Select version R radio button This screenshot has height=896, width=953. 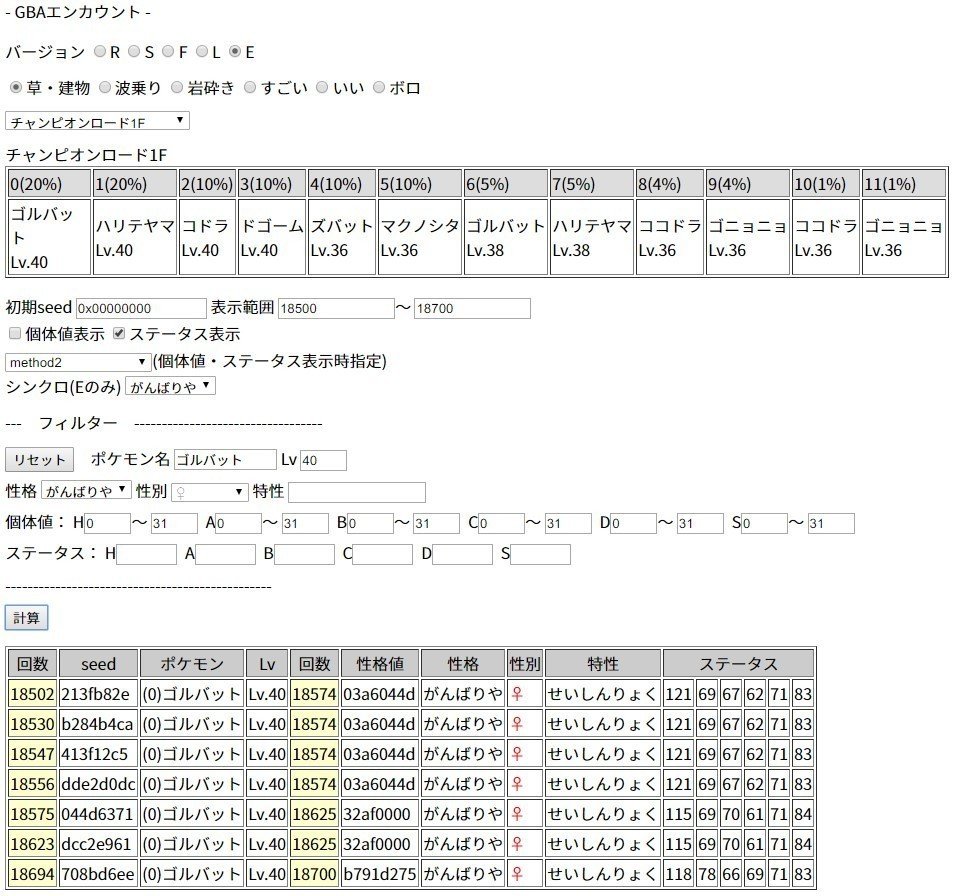click(100, 52)
